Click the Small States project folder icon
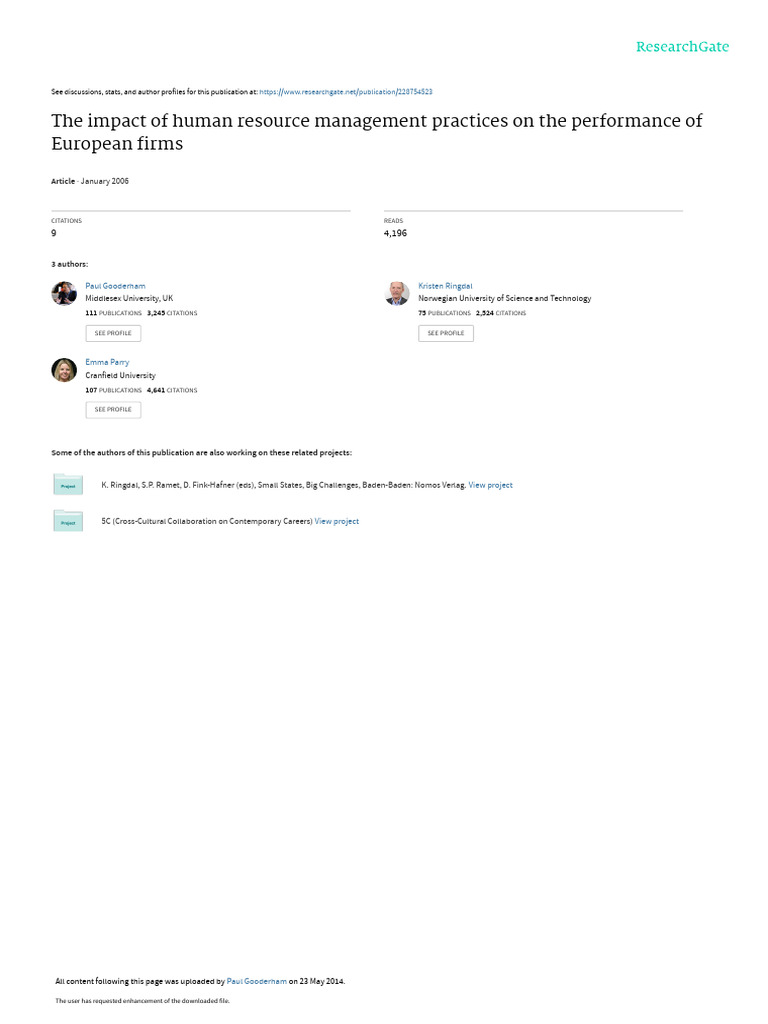This screenshot has width=768, height=1024. click(x=68, y=485)
